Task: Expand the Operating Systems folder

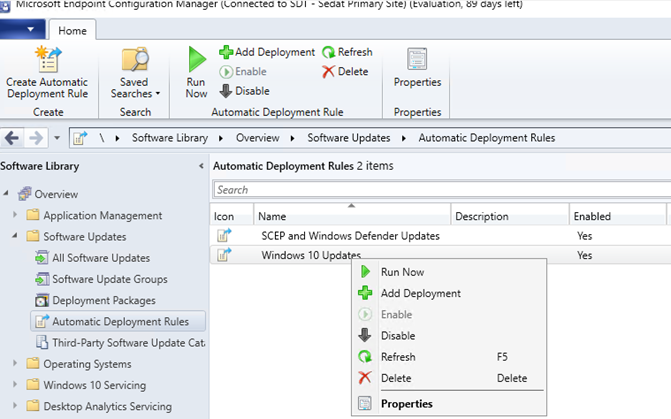Action: tap(15, 363)
